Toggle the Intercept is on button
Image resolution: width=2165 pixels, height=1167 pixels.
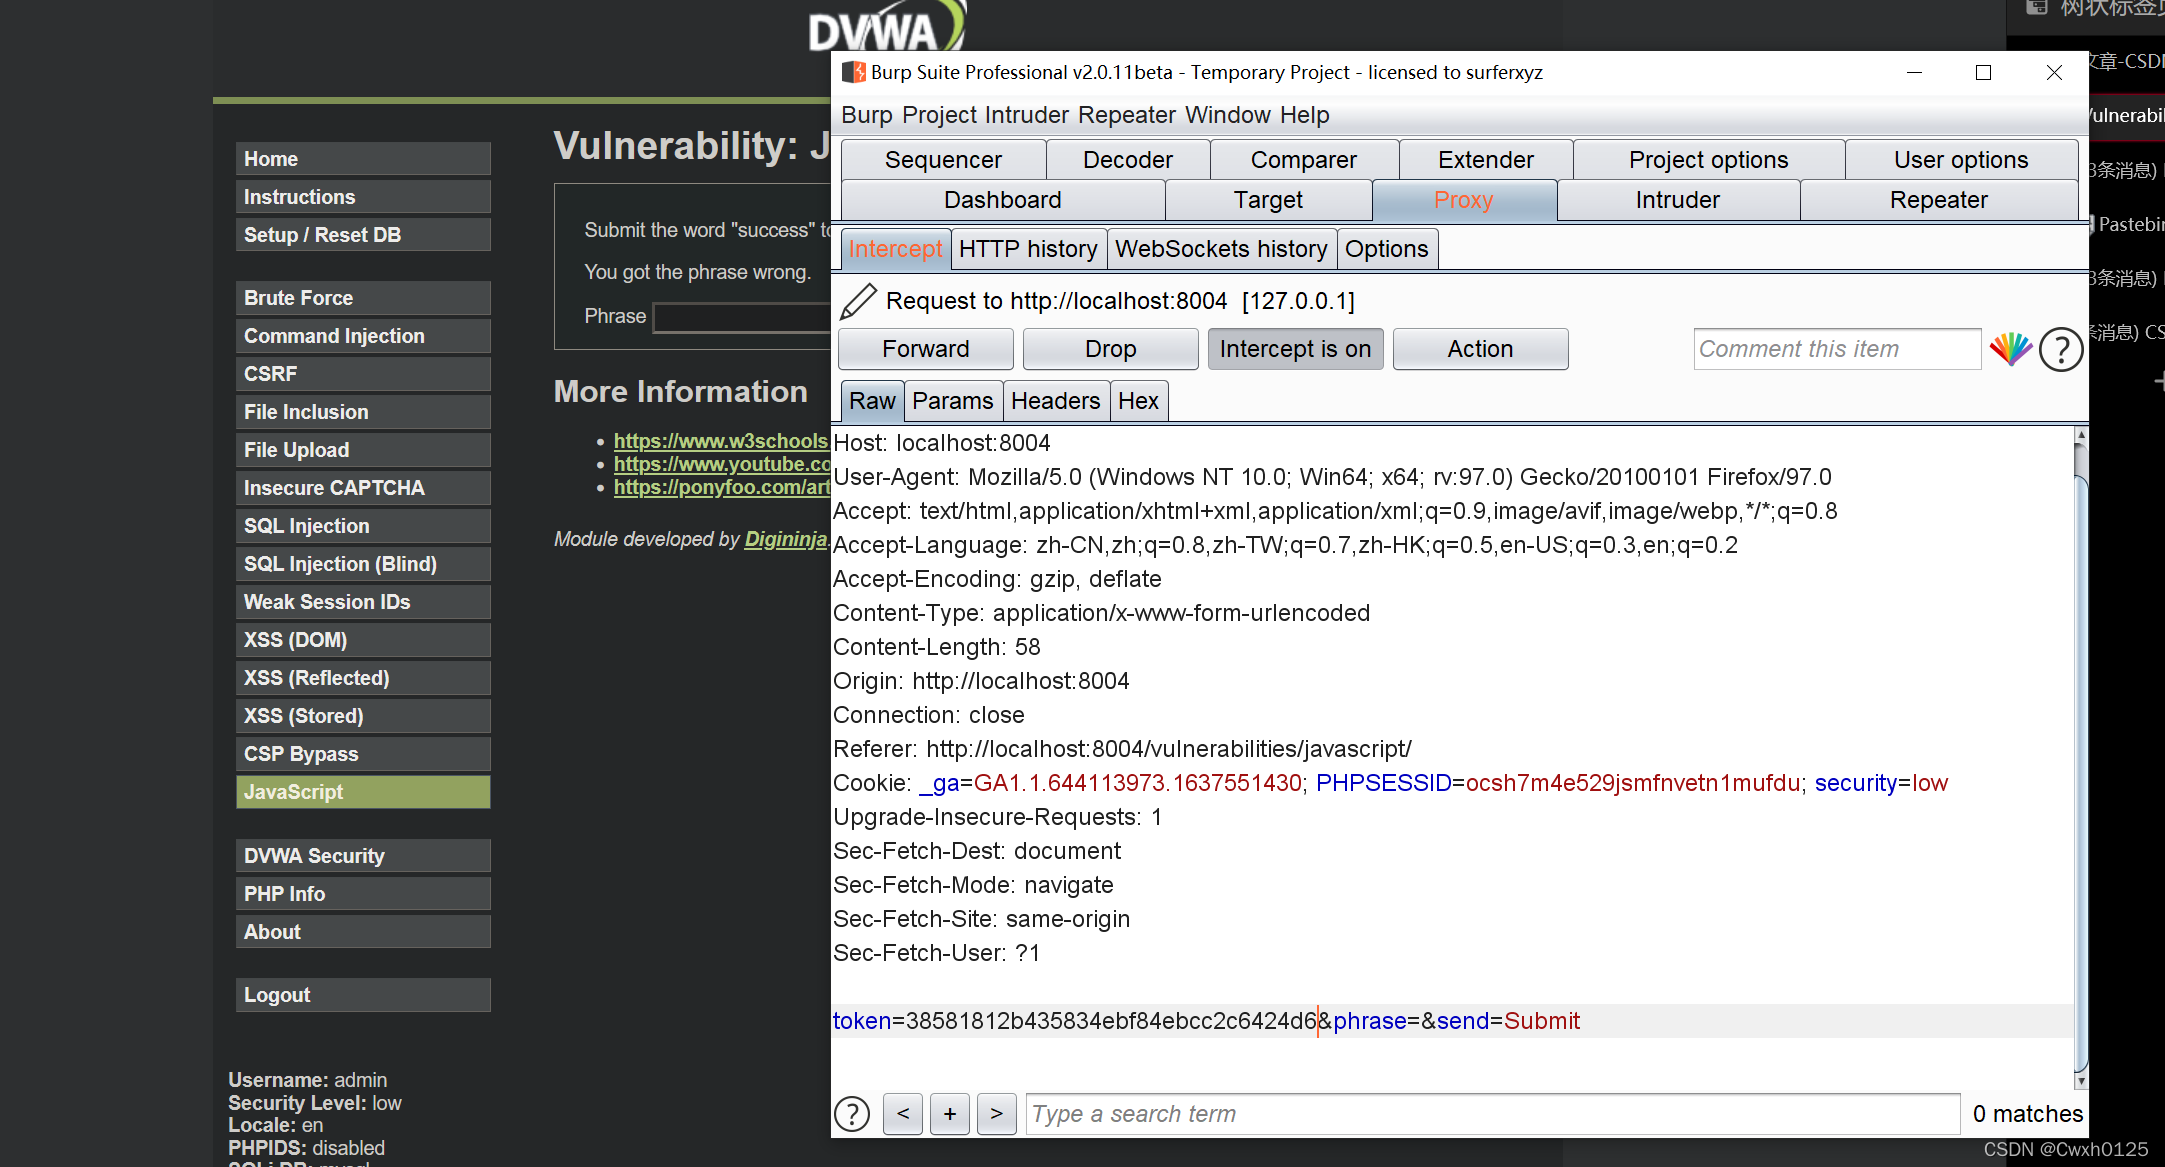1295,349
